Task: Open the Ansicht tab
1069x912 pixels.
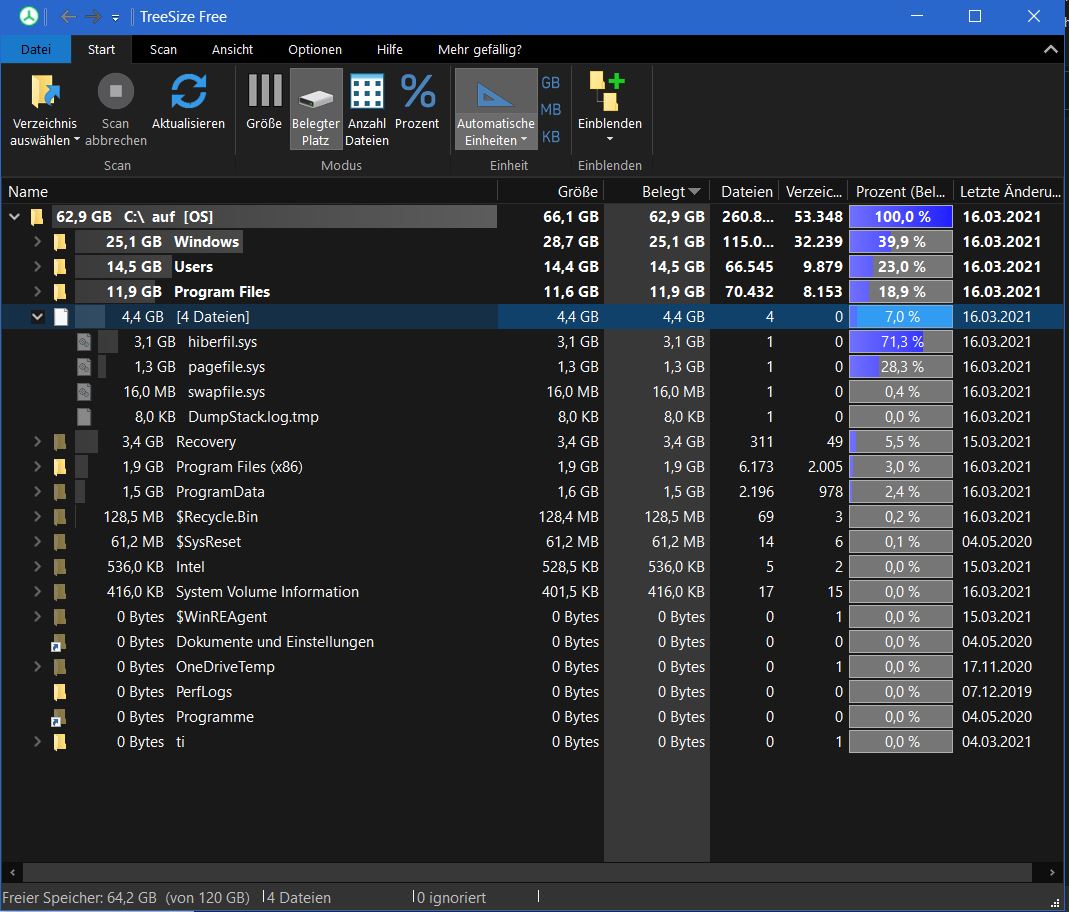Action: click(x=232, y=49)
